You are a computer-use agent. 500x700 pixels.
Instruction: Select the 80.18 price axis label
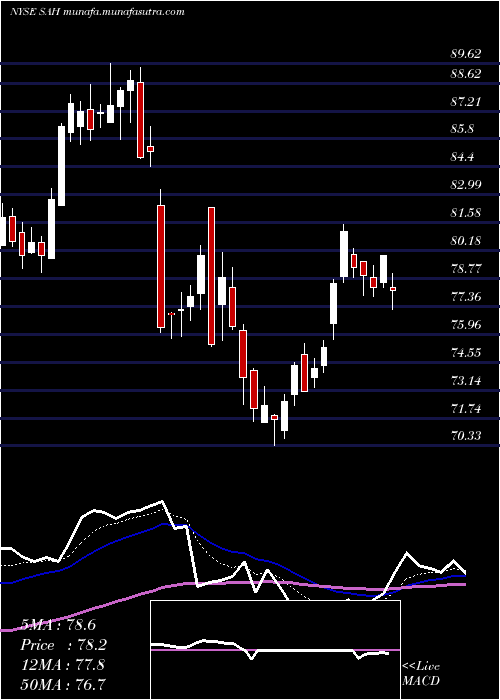466,241
